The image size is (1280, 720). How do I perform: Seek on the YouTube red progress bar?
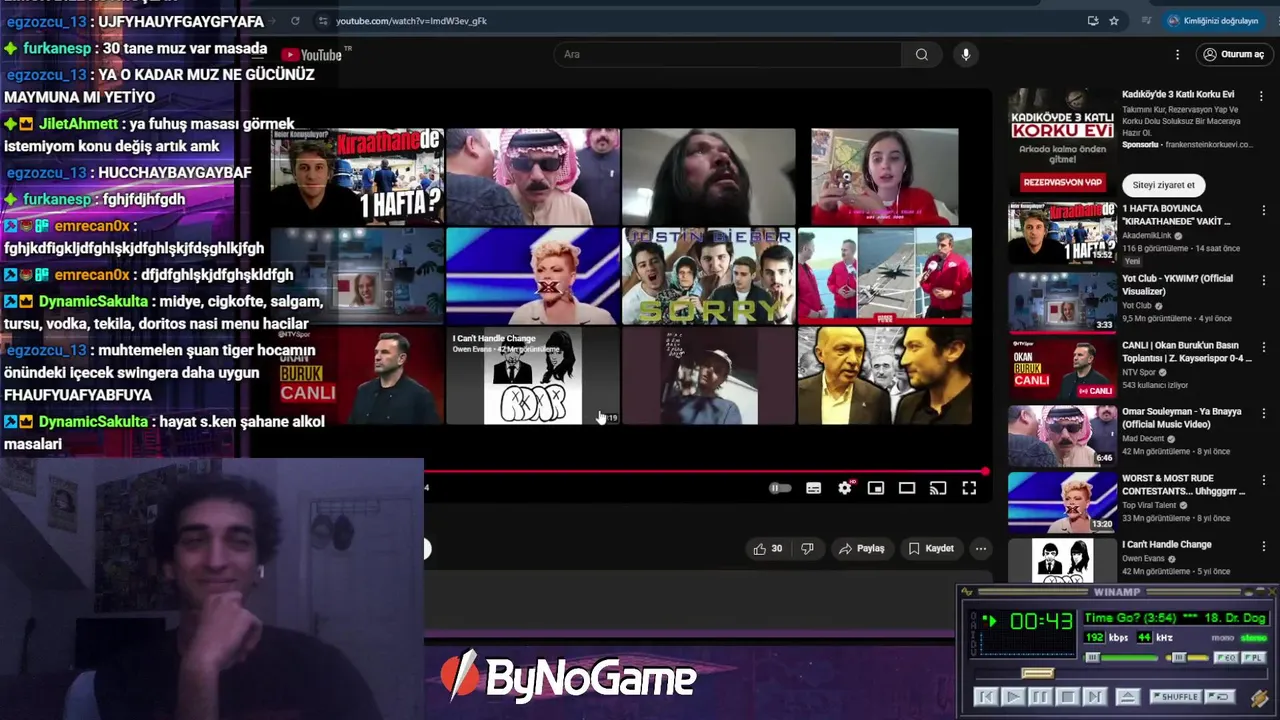(x=706, y=471)
